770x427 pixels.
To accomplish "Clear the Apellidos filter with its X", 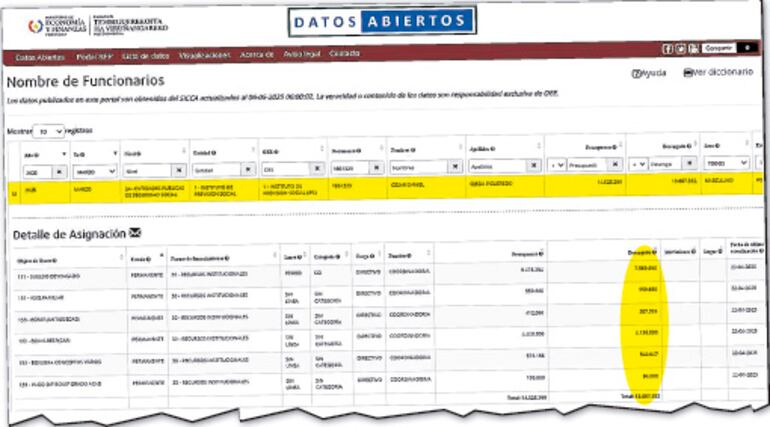I will (534, 167).
